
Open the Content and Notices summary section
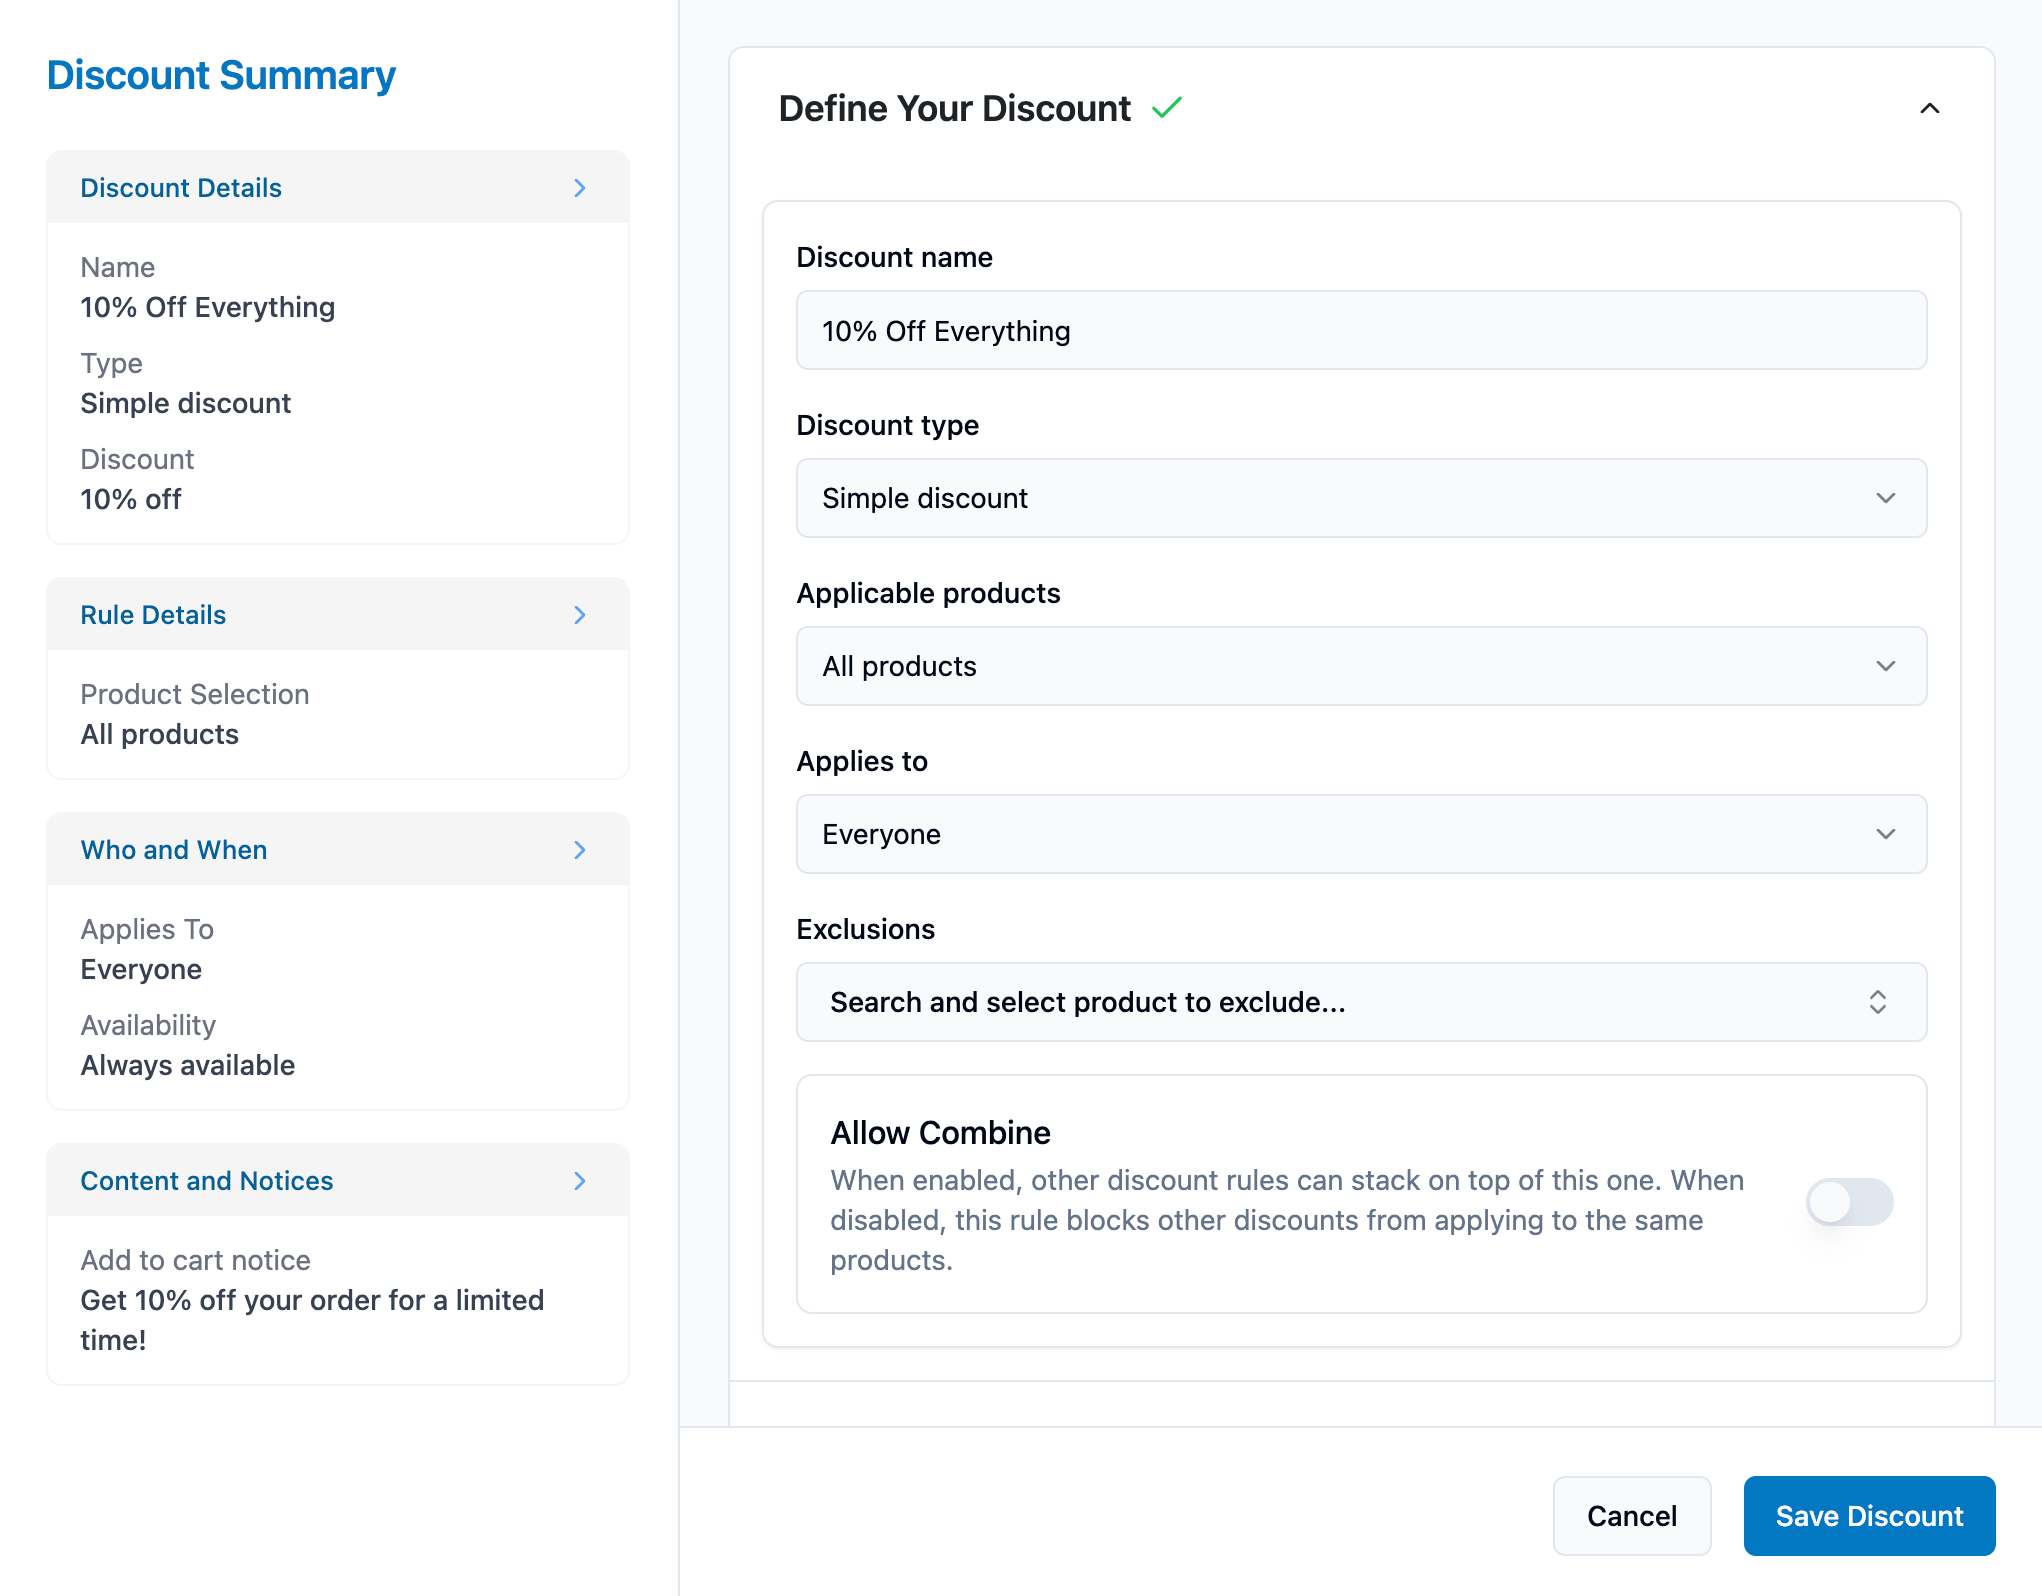coord(338,1181)
